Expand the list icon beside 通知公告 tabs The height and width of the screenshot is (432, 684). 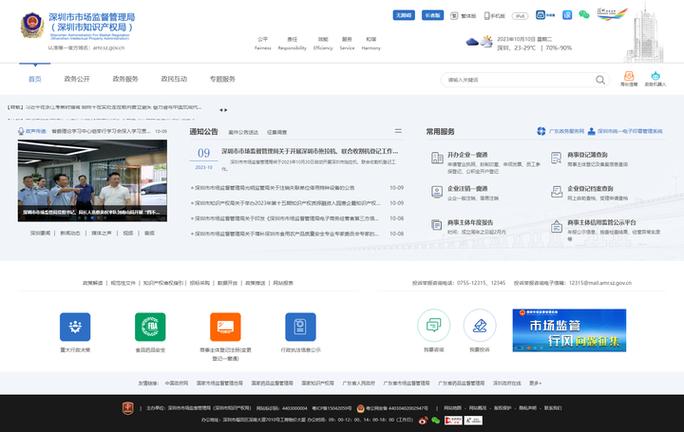click(398, 131)
